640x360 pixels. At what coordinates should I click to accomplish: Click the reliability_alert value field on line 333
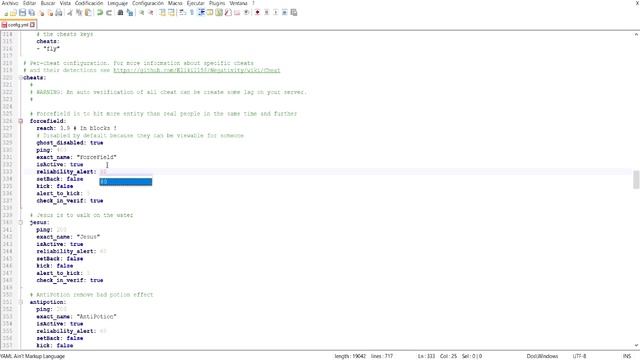point(103,172)
